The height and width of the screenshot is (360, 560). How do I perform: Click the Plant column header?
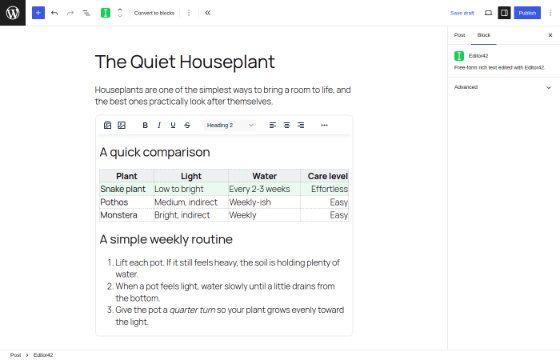coord(126,176)
